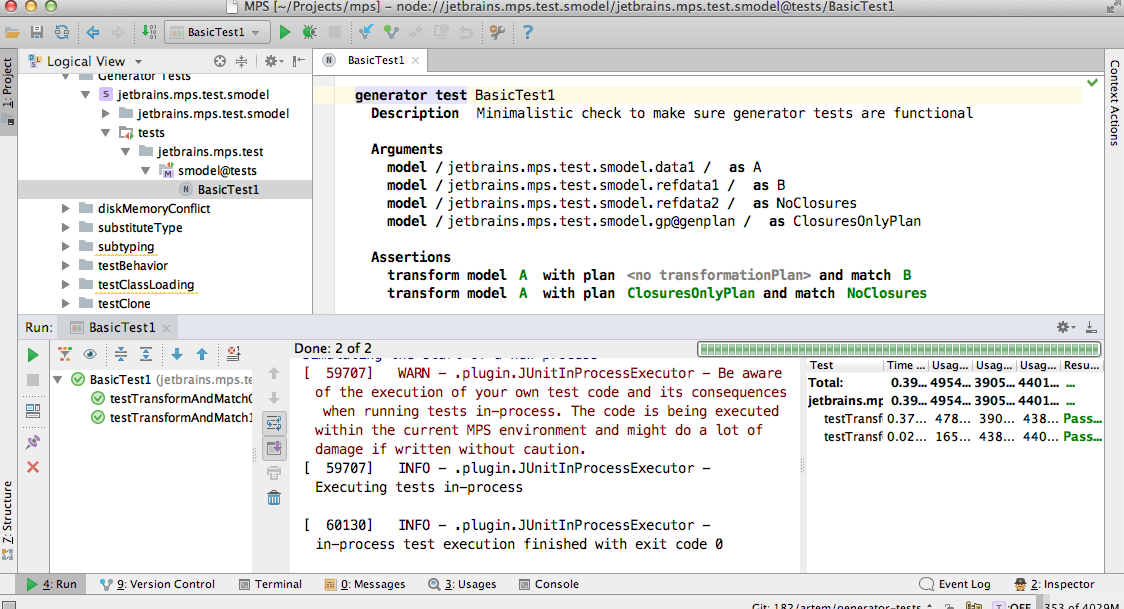Go to previous failed test, up arrow
The width and height of the screenshot is (1124, 609).
coord(202,354)
